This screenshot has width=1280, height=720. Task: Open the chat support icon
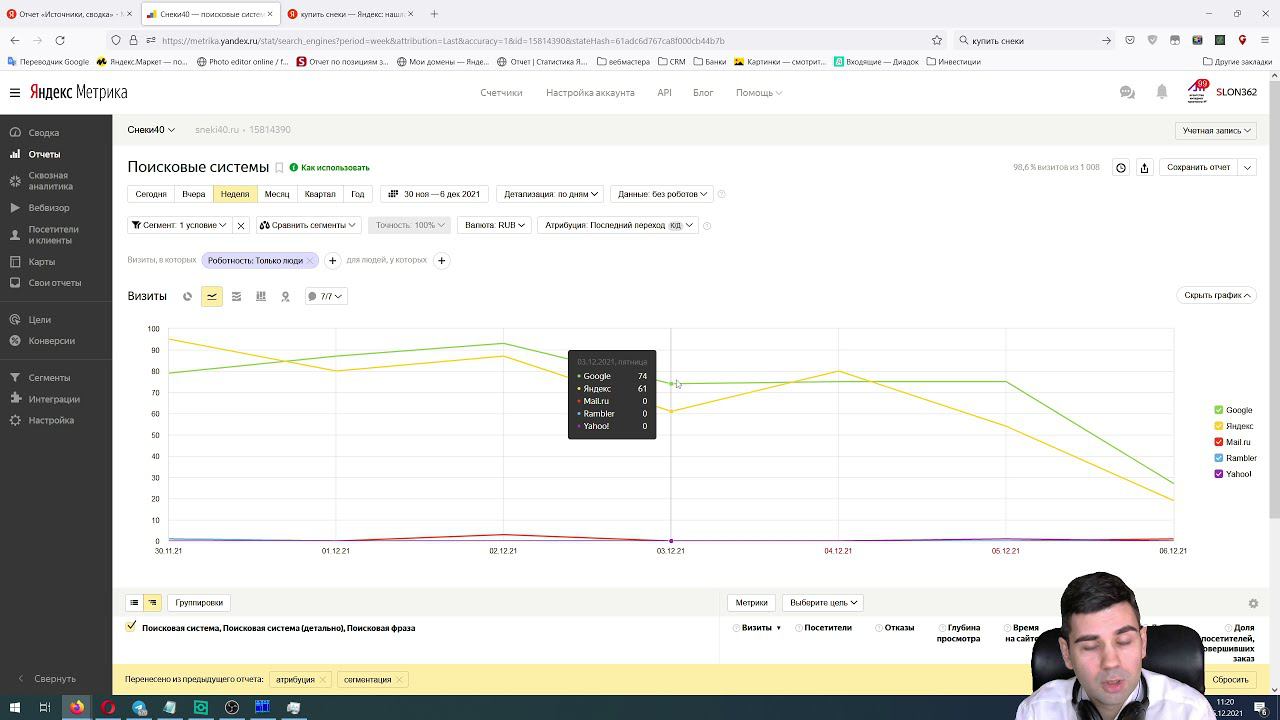1127,92
